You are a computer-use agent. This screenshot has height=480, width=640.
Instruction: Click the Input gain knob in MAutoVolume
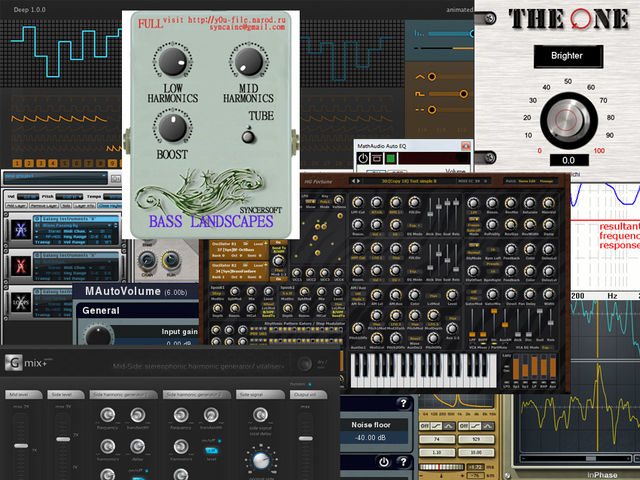click(x=97, y=336)
